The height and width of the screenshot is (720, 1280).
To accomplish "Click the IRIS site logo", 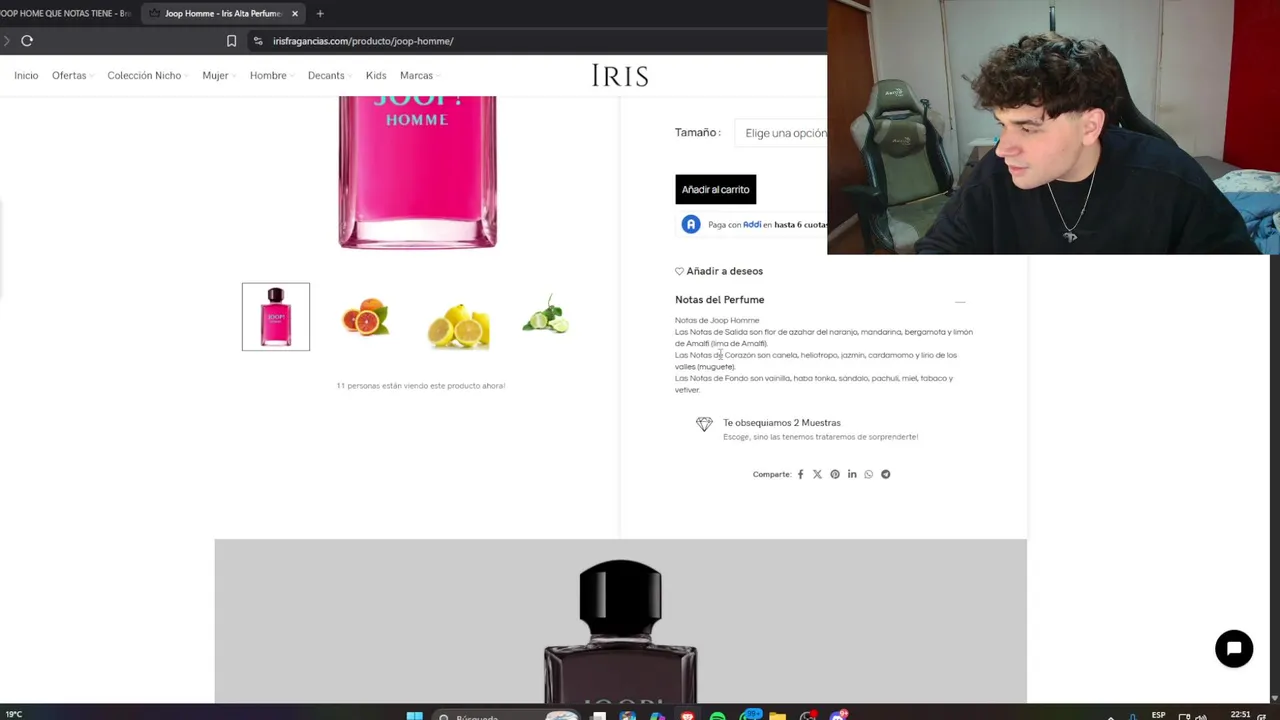I will click(x=620, y=75).
